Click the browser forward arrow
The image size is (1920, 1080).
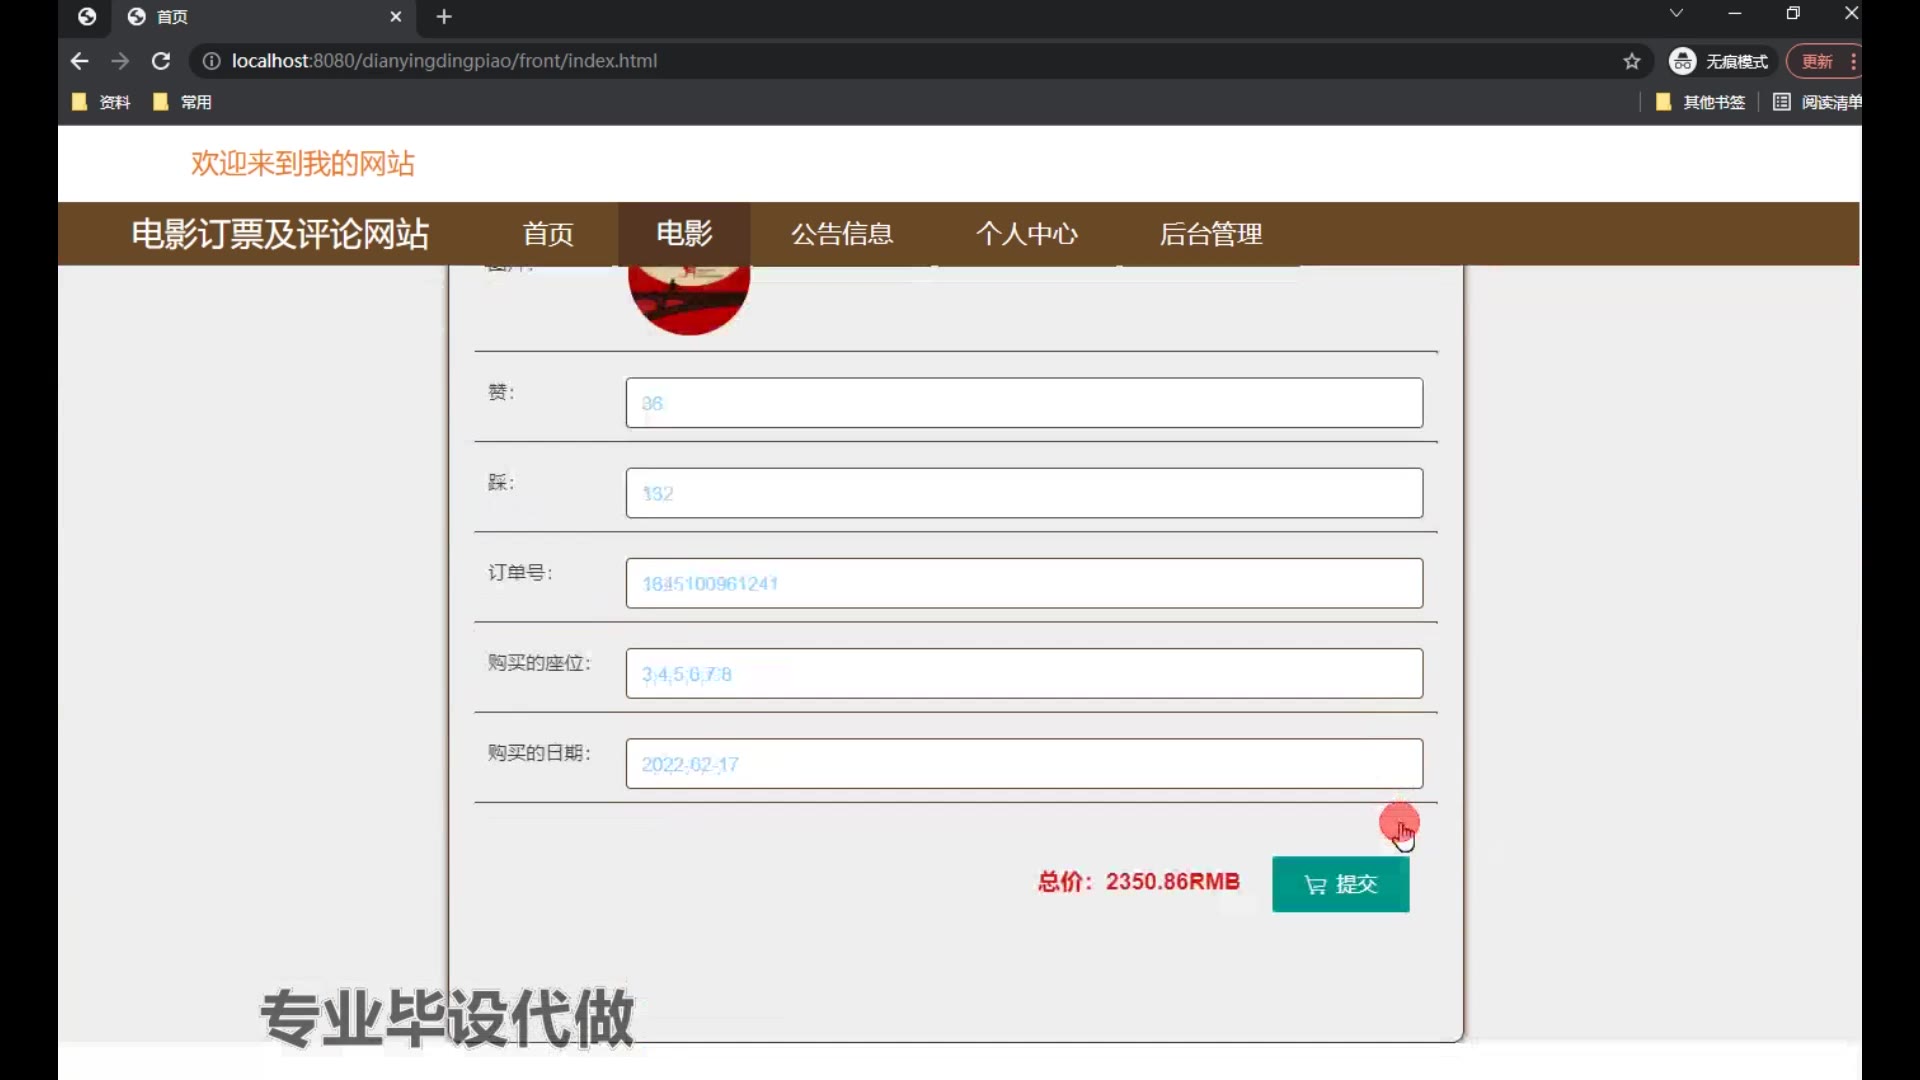[x=120, y=61]
